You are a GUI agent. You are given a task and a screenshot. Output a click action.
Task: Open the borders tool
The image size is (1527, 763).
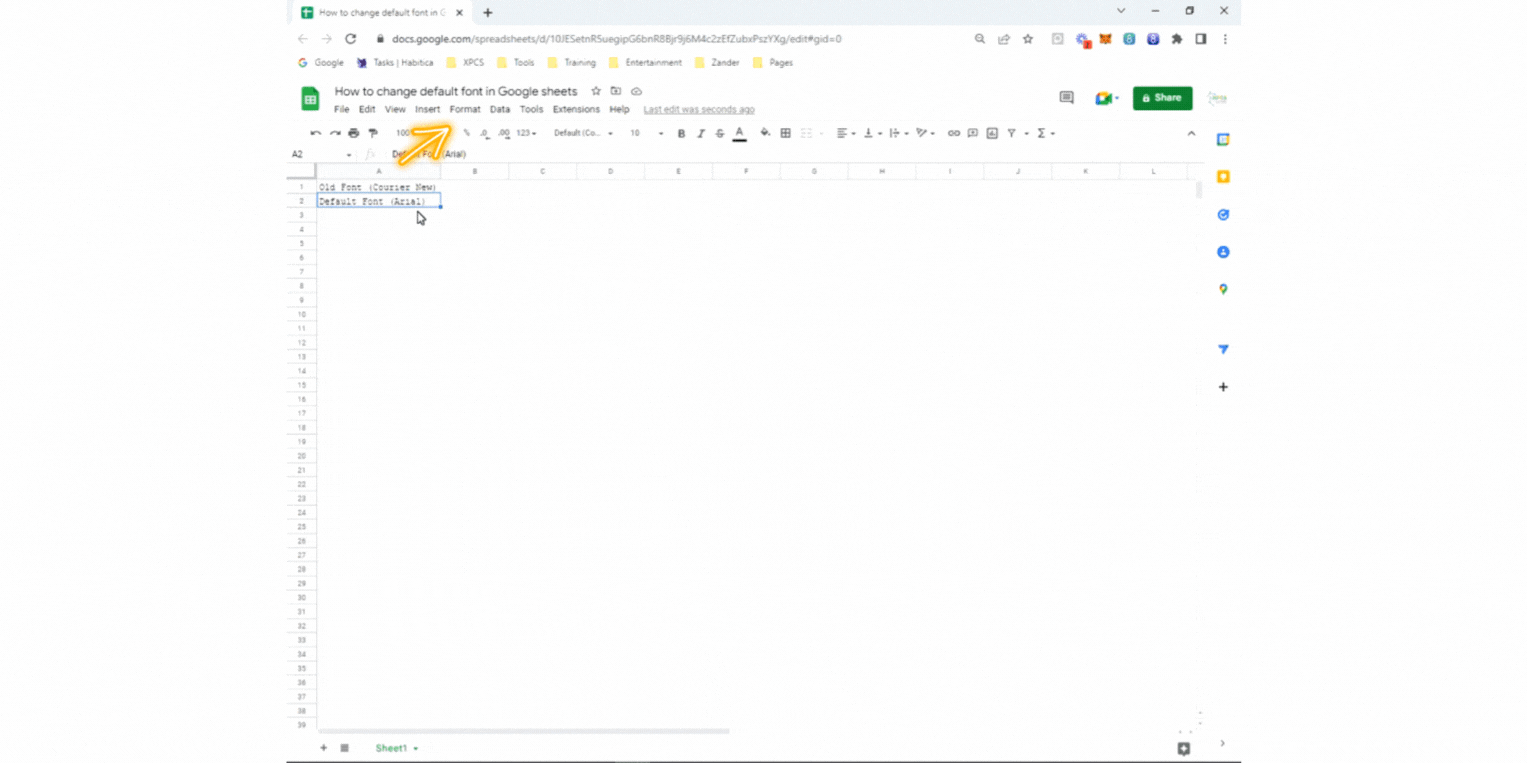(786, 132)
